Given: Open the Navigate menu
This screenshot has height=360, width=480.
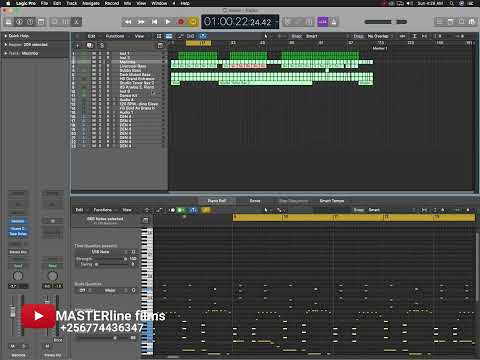Looking at the screenshot, I should pyautogui.click(x=91, y=3).
